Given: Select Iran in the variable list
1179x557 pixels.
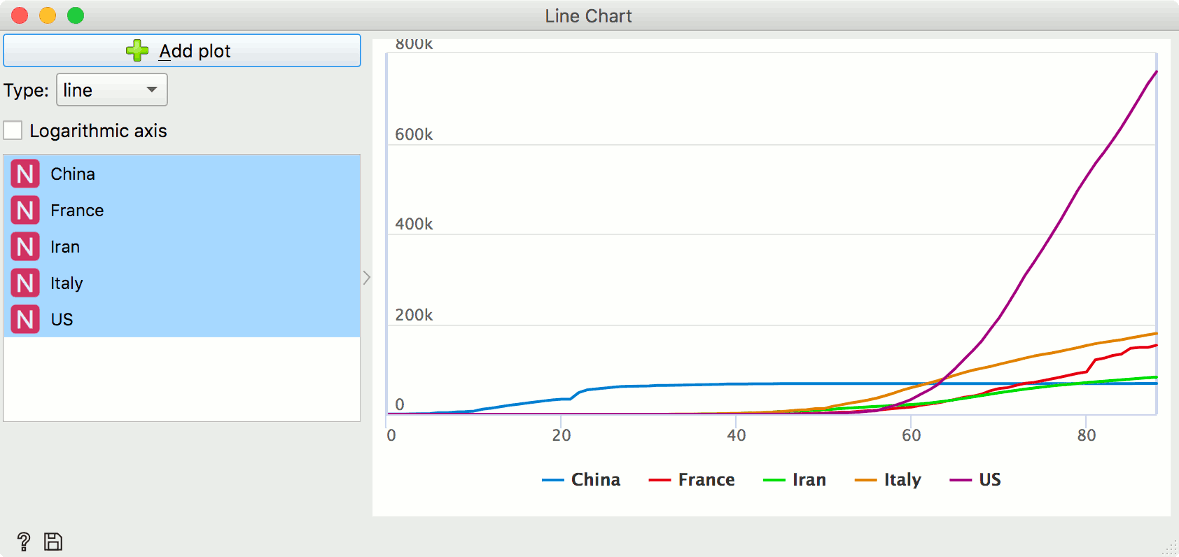Looking at the screenshot, I should coord(182,247).
